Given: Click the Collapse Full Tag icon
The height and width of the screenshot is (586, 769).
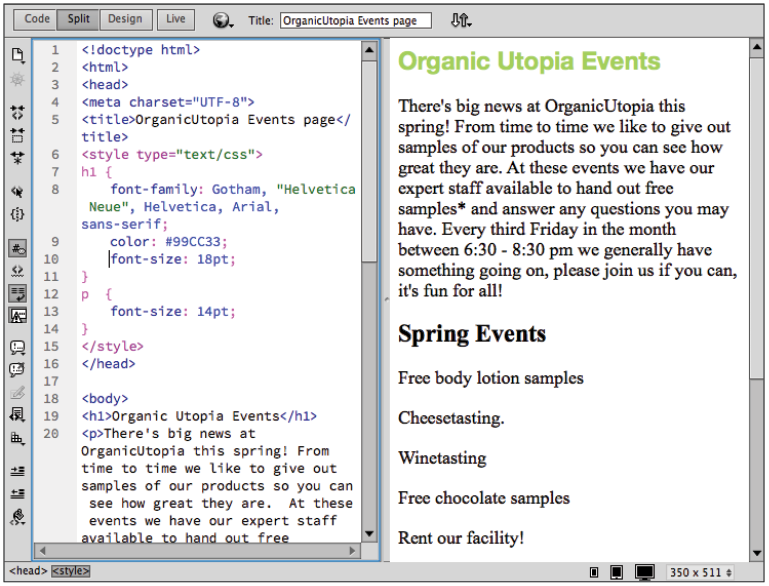Looking at the screenshot, I should click(17, 112).
